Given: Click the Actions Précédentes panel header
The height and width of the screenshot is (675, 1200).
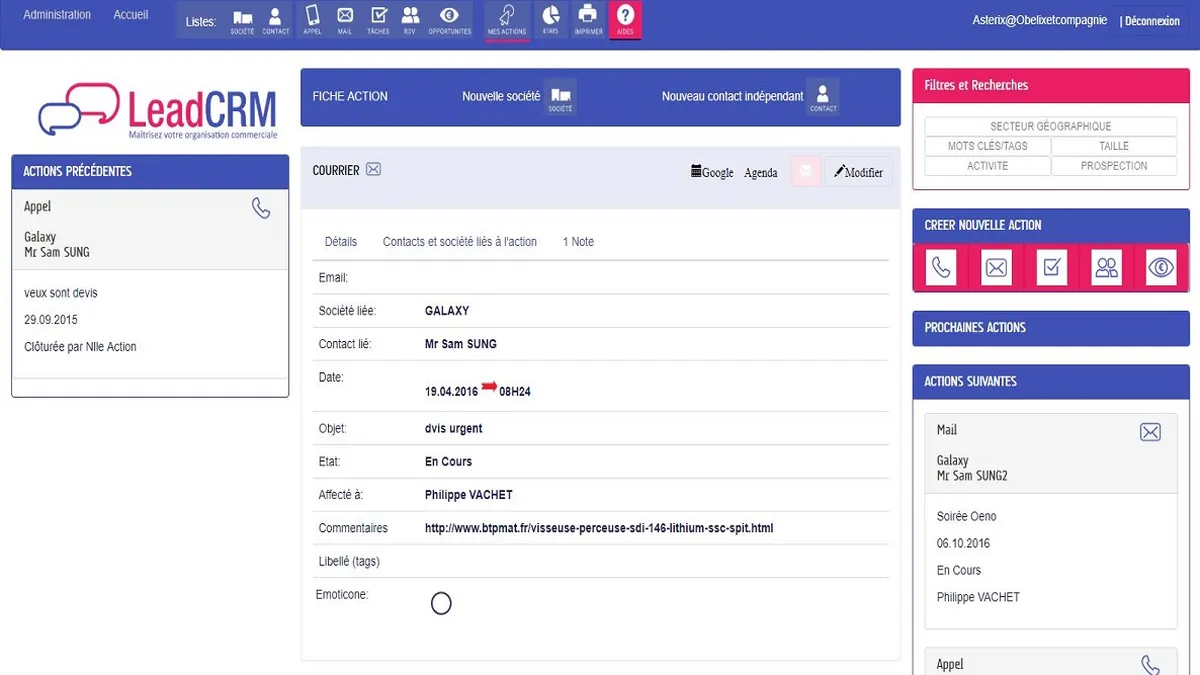Looking at the screenshot, I should [x=150, y=171].
